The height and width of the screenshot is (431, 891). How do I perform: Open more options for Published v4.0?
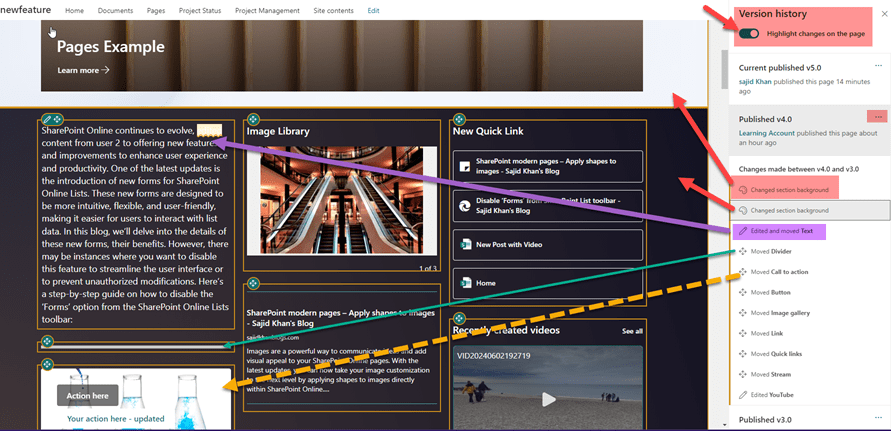(878, 117)
